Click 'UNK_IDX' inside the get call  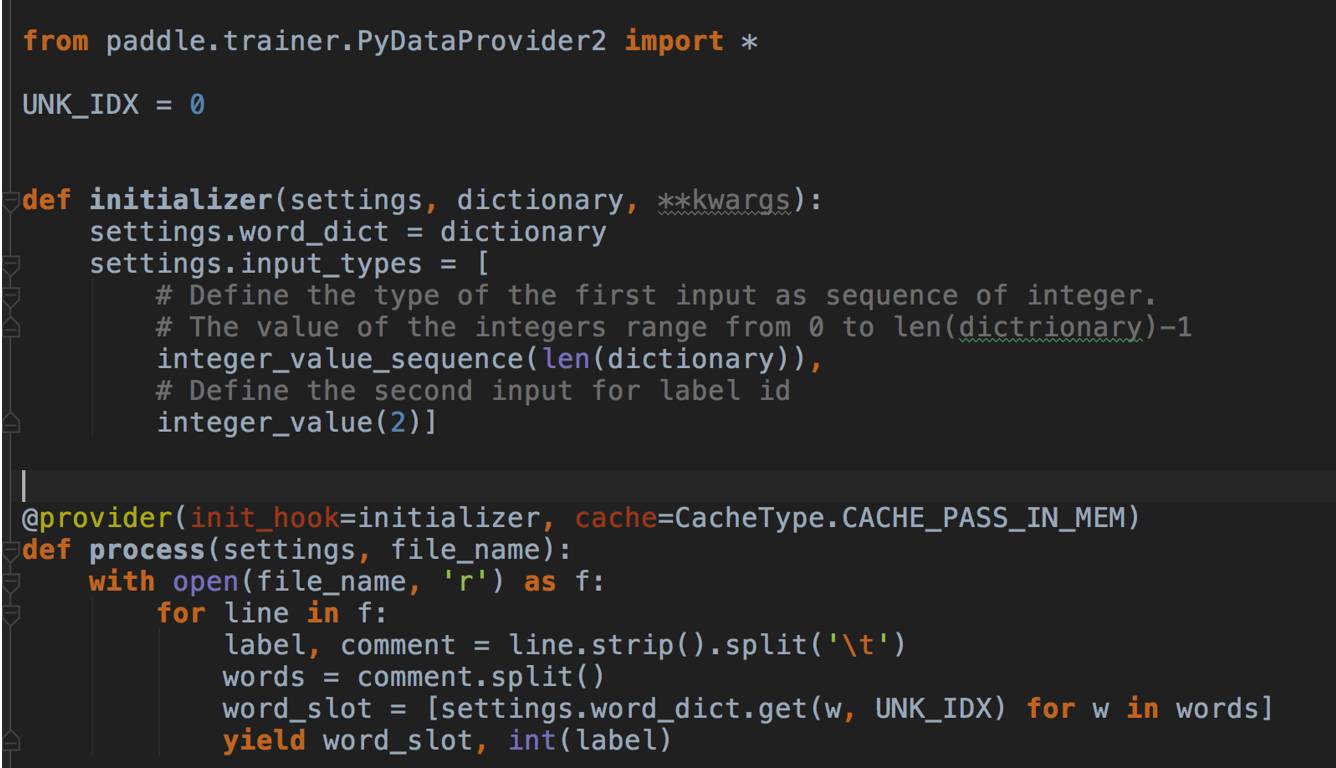pyautogui.click(x=931, y=709)
